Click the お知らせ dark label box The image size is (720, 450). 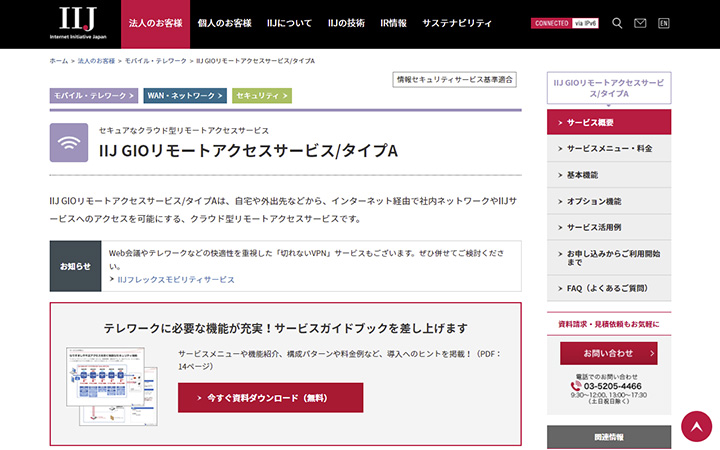pos(75,266)
